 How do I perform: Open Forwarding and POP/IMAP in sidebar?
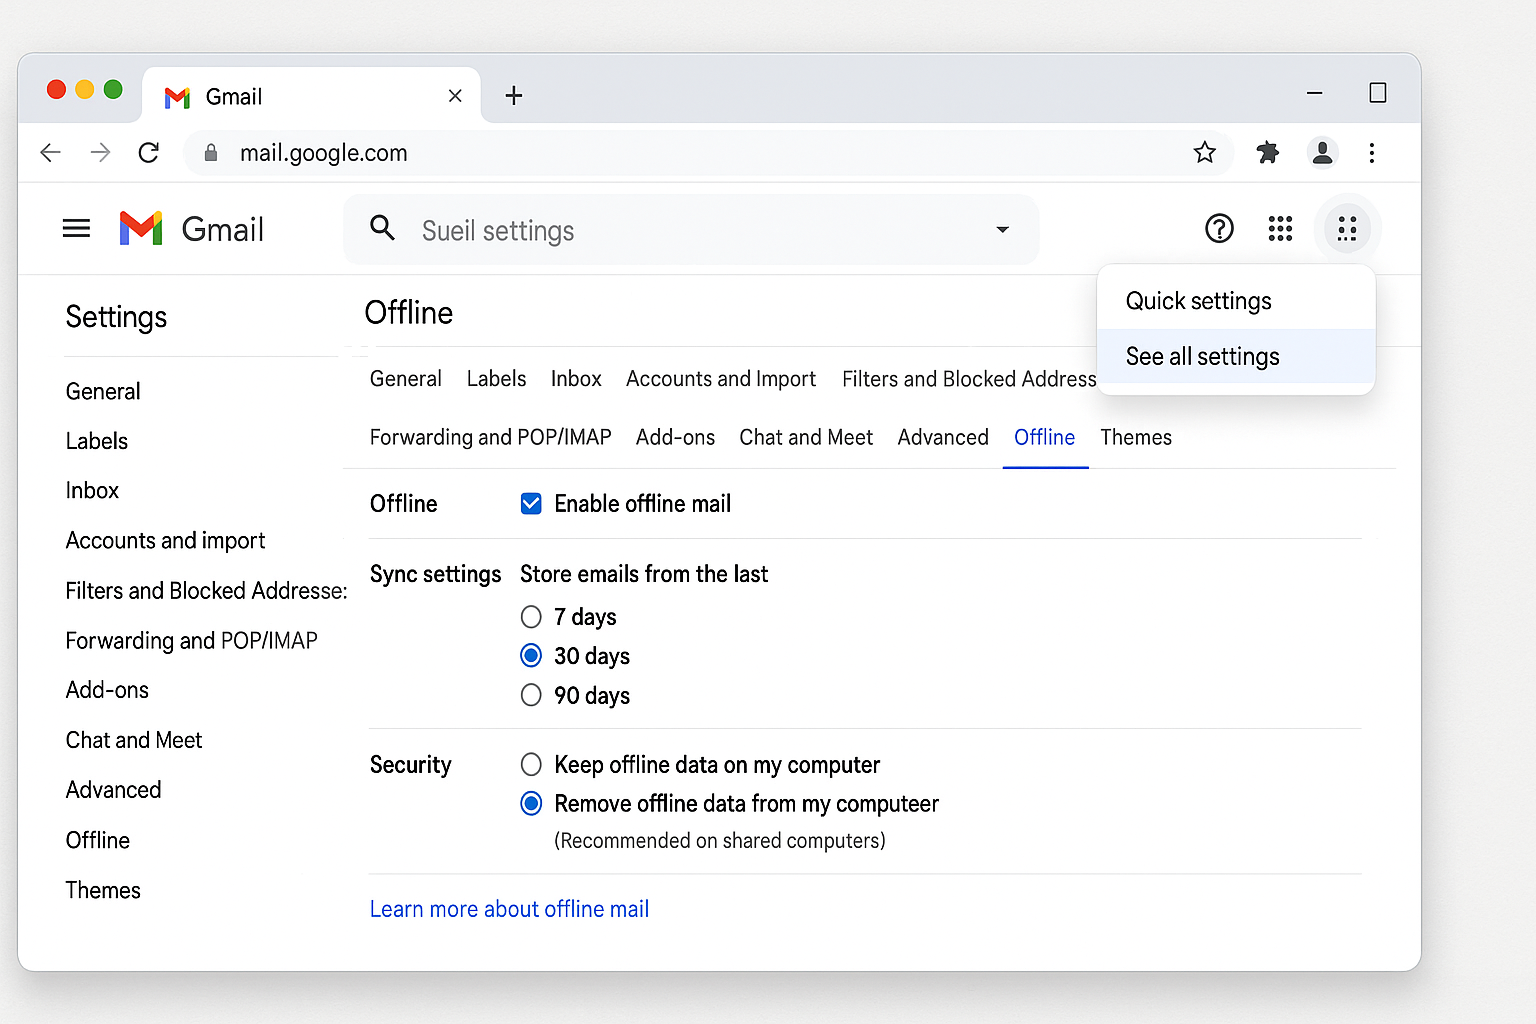click(x=191, y=640)
